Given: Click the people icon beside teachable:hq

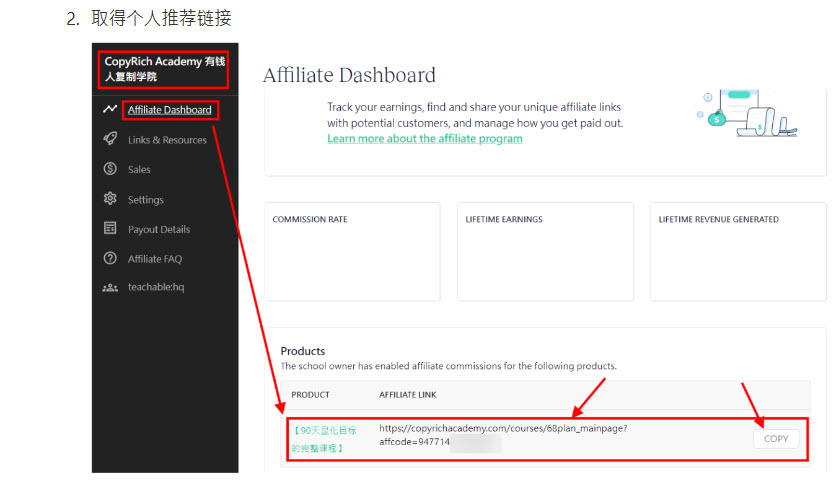Looking at the screenshot, I should [x=110, y=288].
